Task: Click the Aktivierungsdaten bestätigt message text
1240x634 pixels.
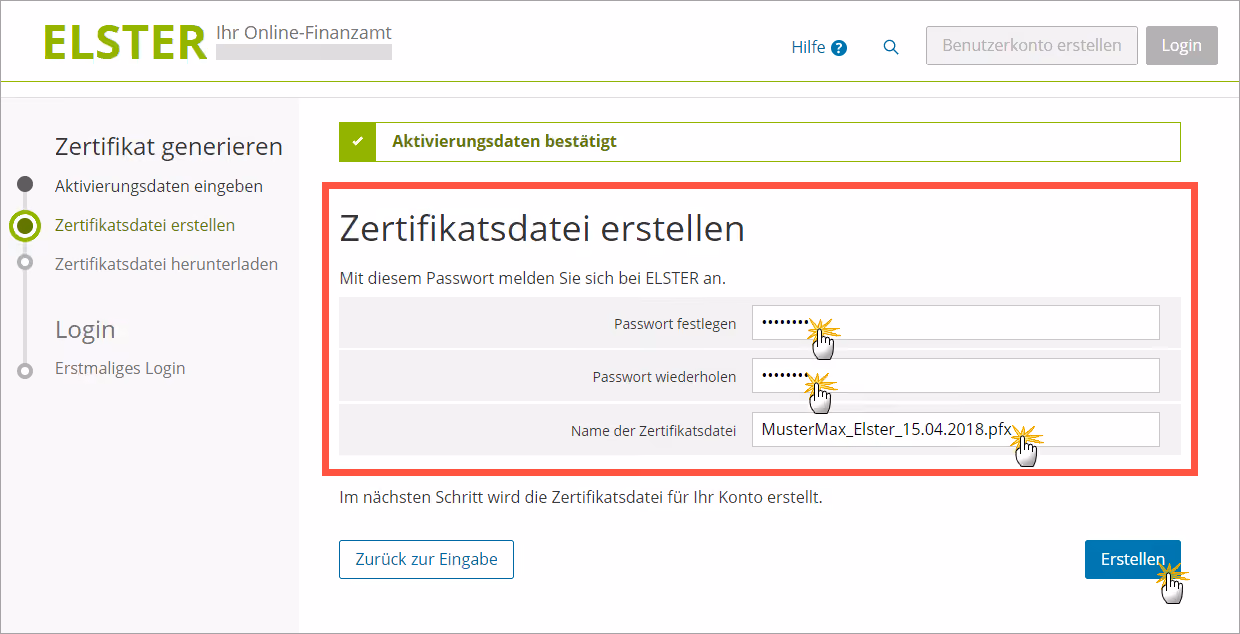Action: (x=504, y=141)
